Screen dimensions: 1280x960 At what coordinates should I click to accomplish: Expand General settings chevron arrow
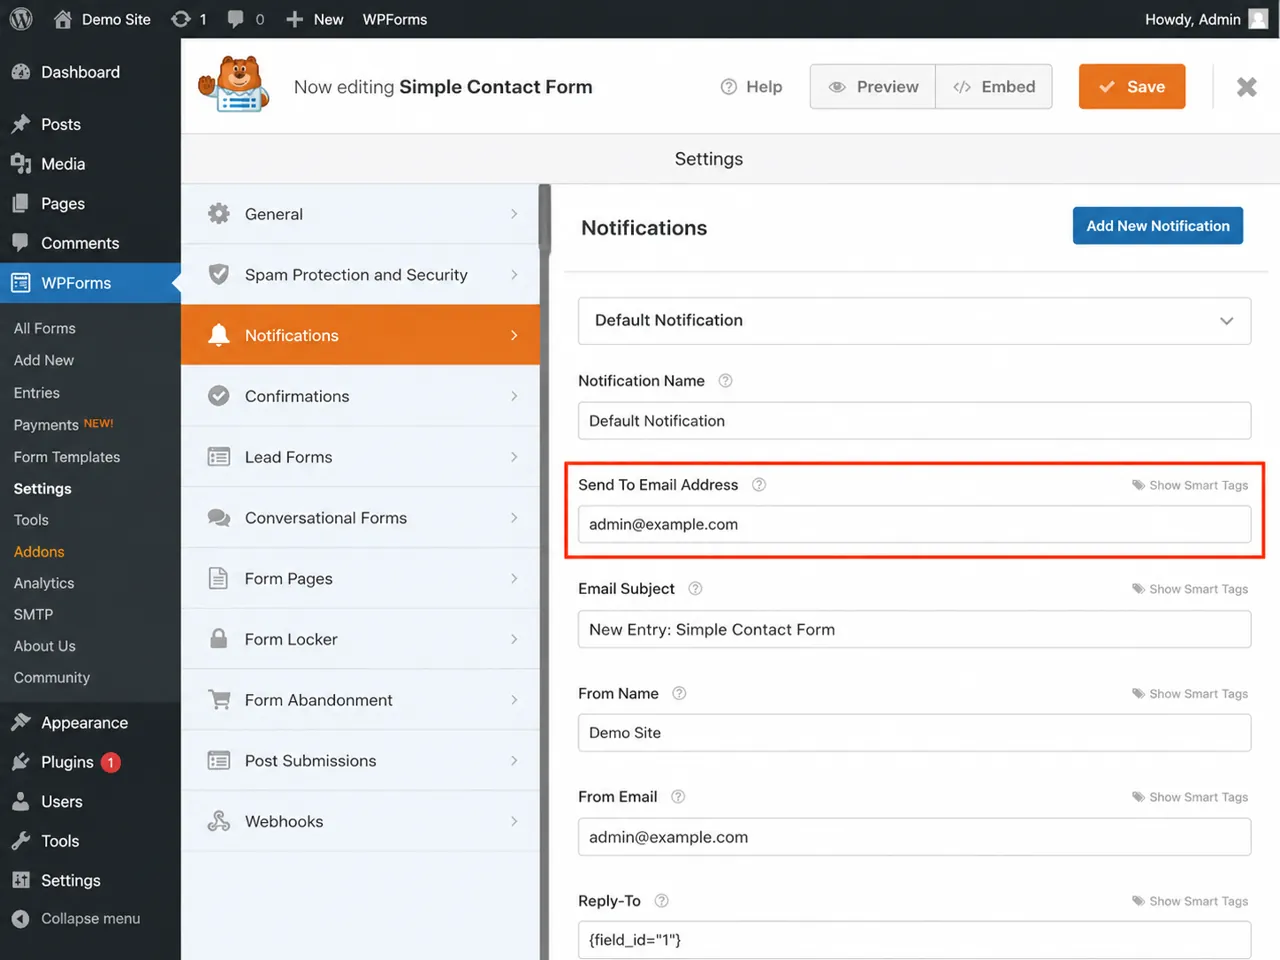point(514,213)
